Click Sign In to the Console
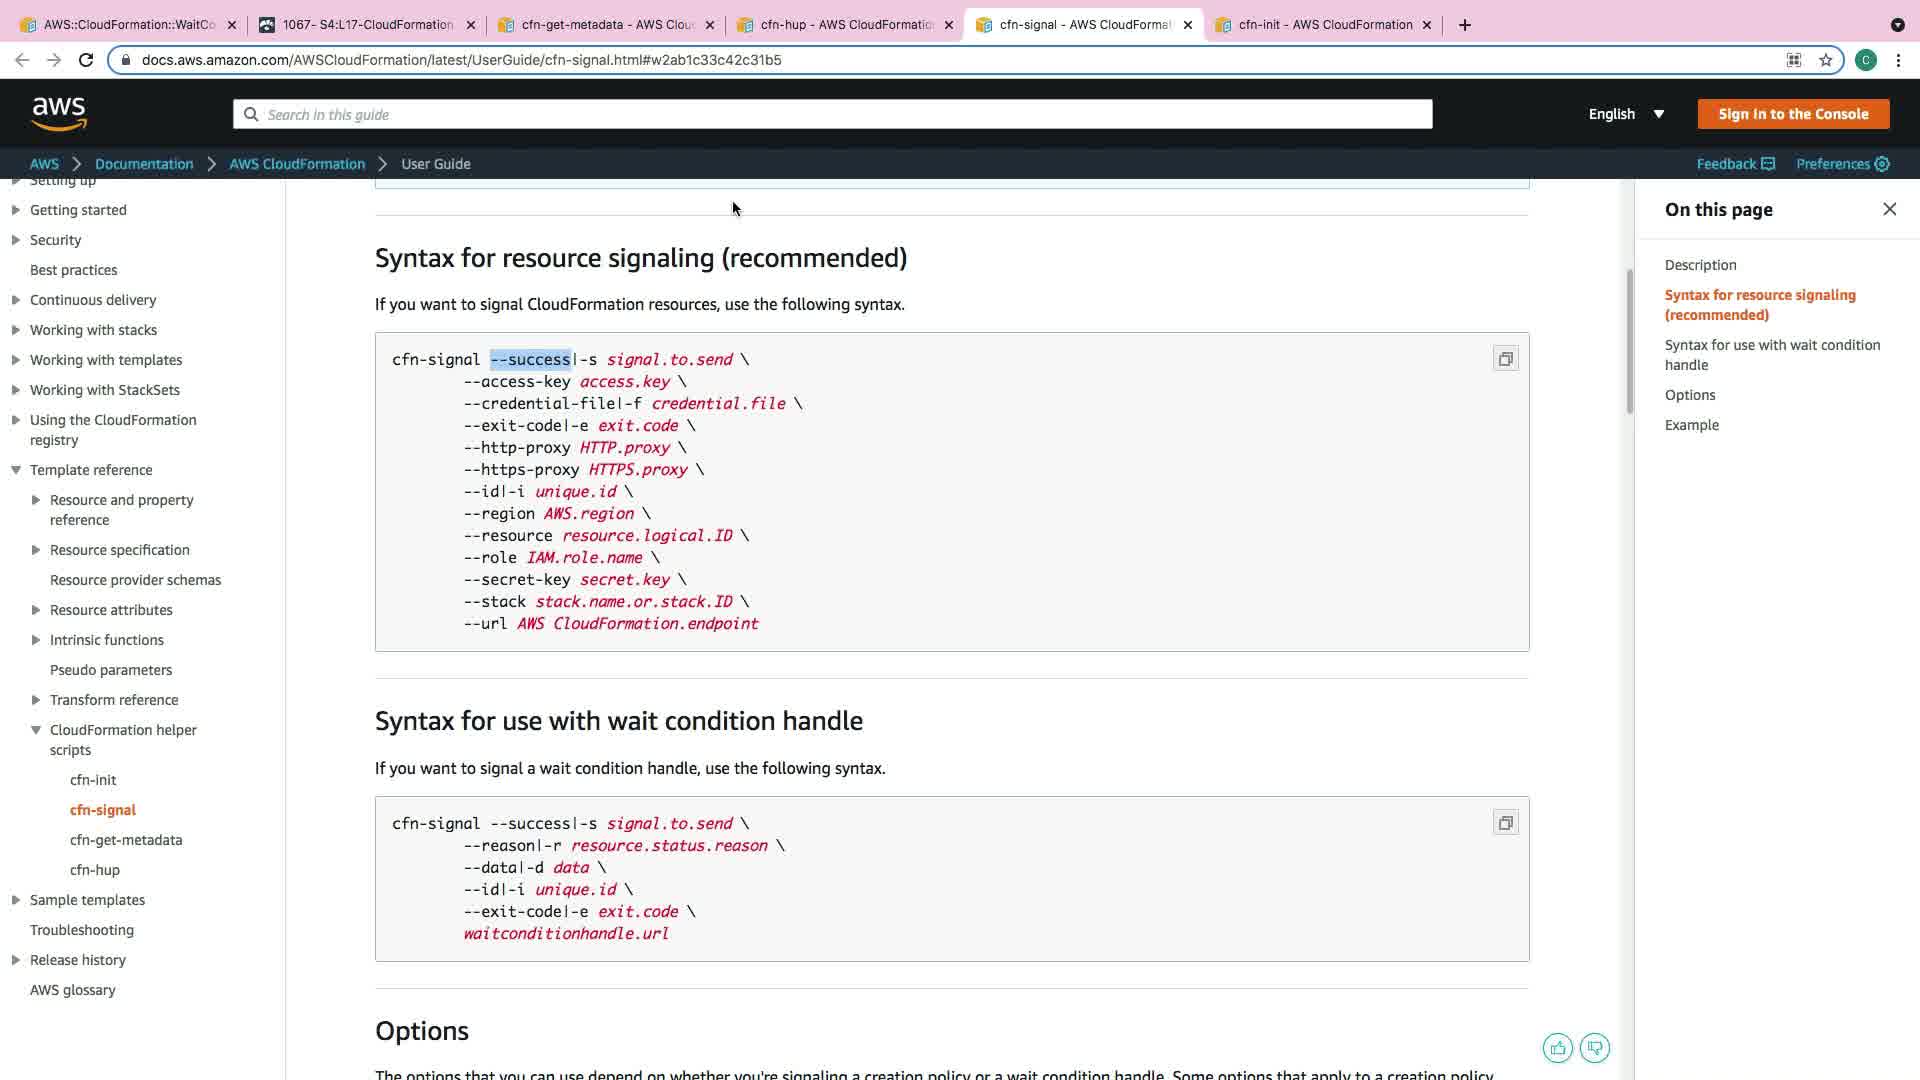This screenshot has height=1080, width=1920. pyautogui.click(x=1793, y=114)
